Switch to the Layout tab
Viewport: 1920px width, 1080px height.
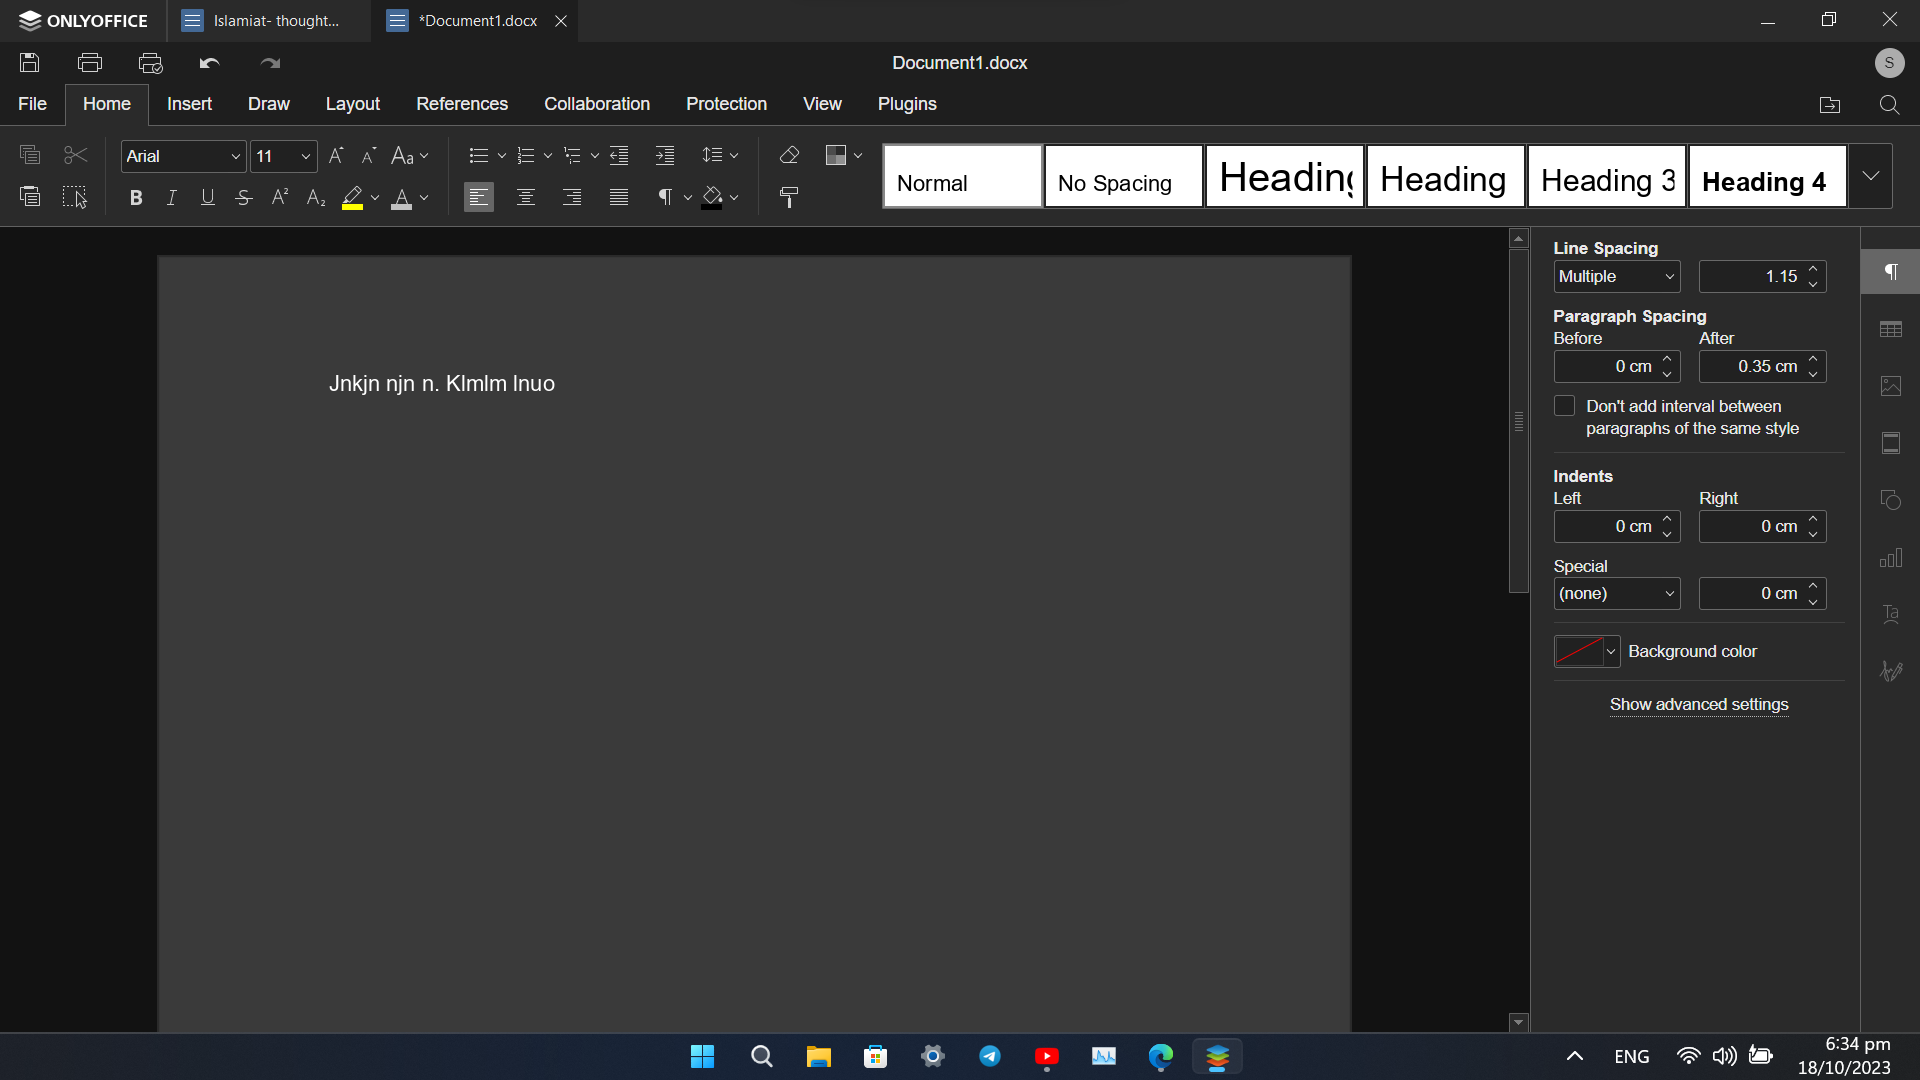click(353, 104)
